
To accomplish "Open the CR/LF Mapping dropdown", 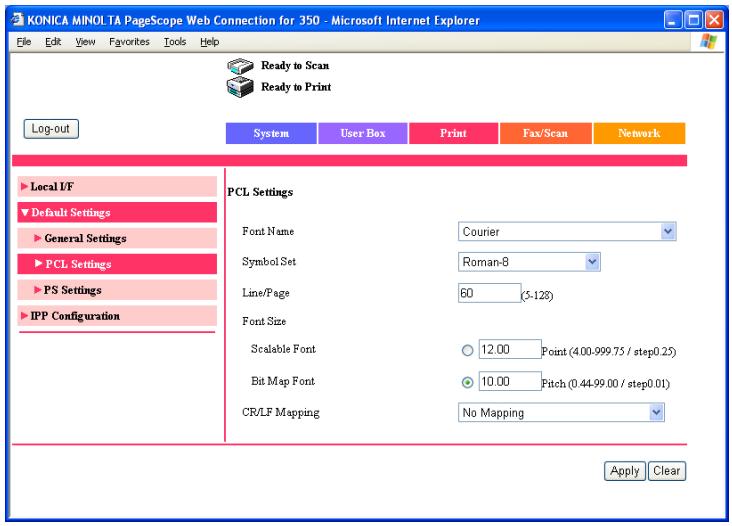I will tap(561, 413).
